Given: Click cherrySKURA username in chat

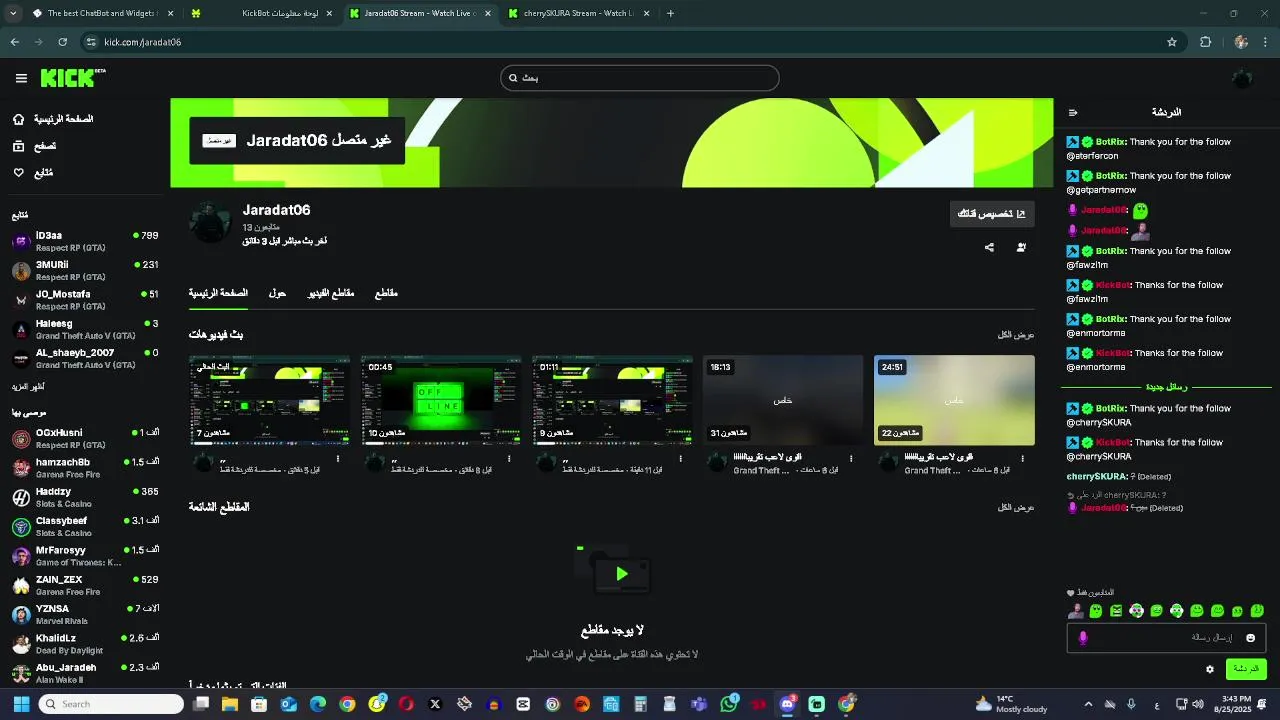Looking at the screenshot, I should click(1097, 477).
